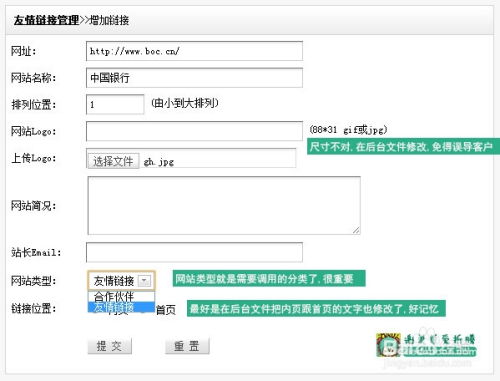
Task: Click the 网站Logo input field
Action: pyautogui.click(x=194, y=131)
